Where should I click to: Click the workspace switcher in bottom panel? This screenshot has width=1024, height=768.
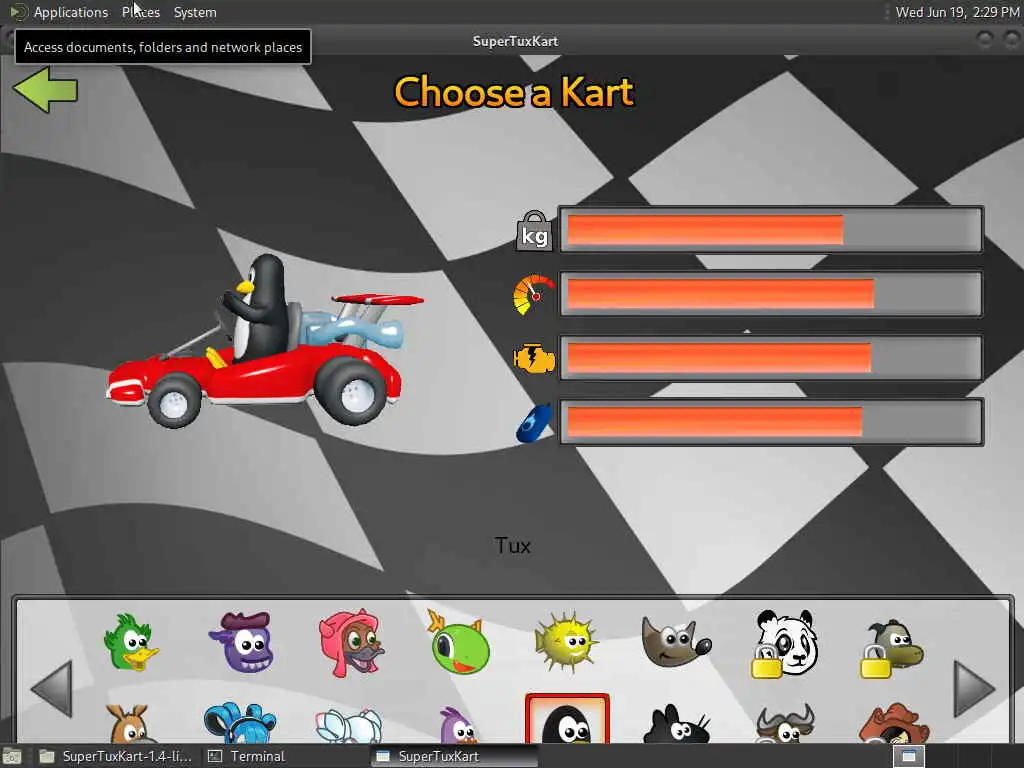pyautogui.click(x=908, y=756)
